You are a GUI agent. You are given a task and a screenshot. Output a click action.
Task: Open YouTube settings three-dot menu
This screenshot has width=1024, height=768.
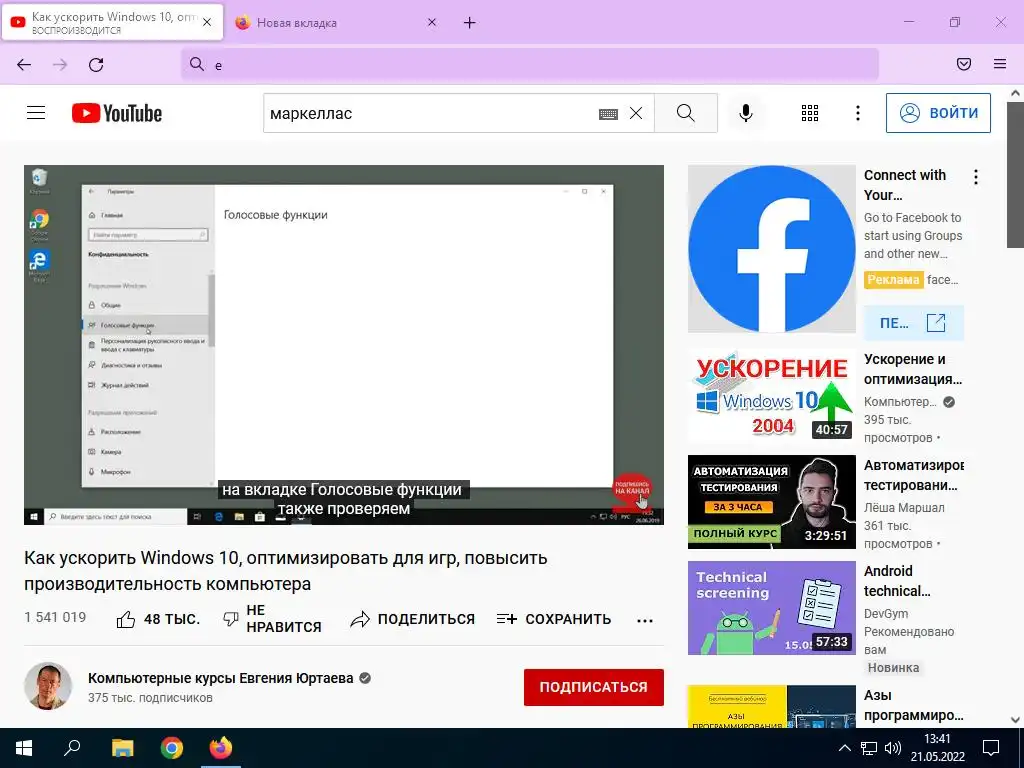click(857, 113)
